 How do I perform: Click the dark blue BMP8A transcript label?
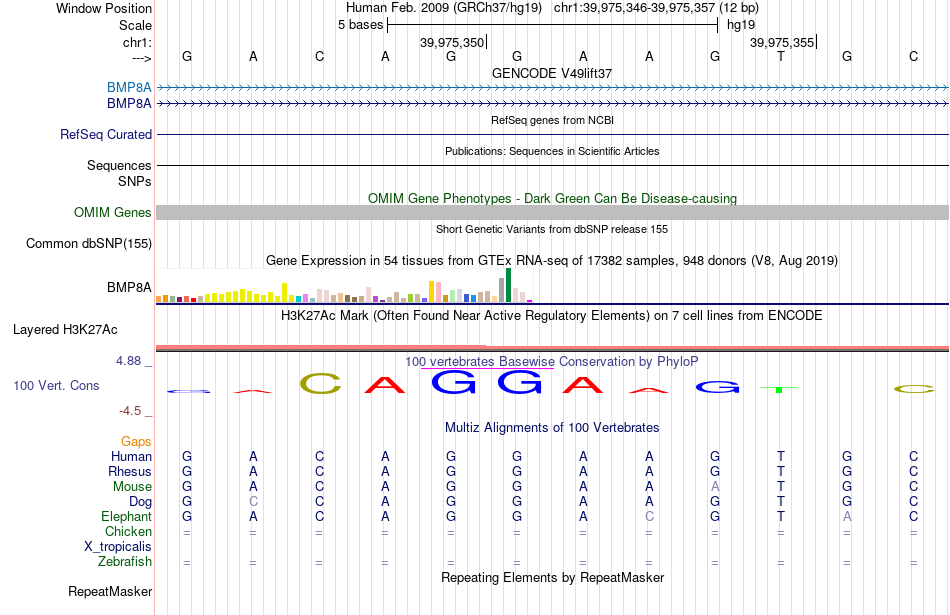coord(129,104)
